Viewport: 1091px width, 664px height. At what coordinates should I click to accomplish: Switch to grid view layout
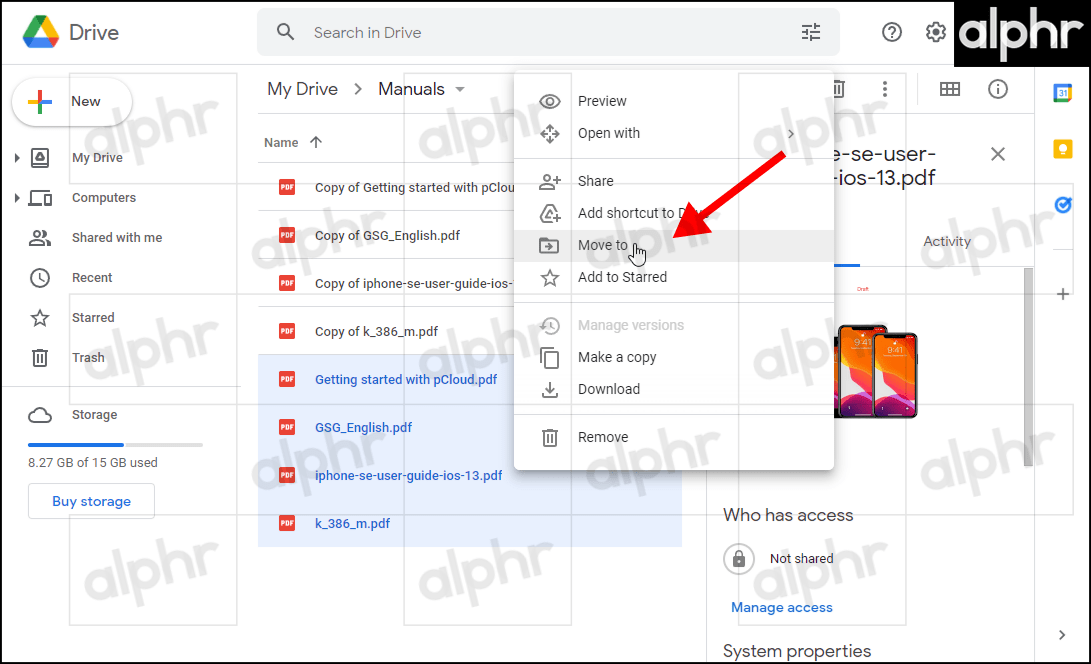click(x=949, y=89)
